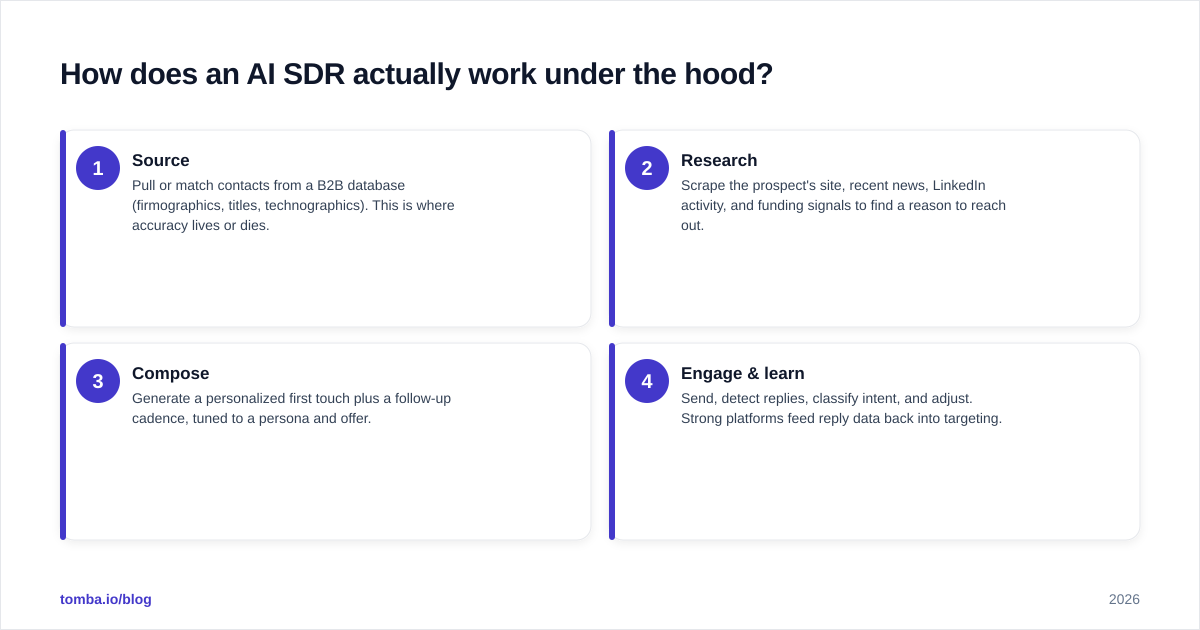
Task: Click the main title about AI SDR
Action: tap(417, 74)
